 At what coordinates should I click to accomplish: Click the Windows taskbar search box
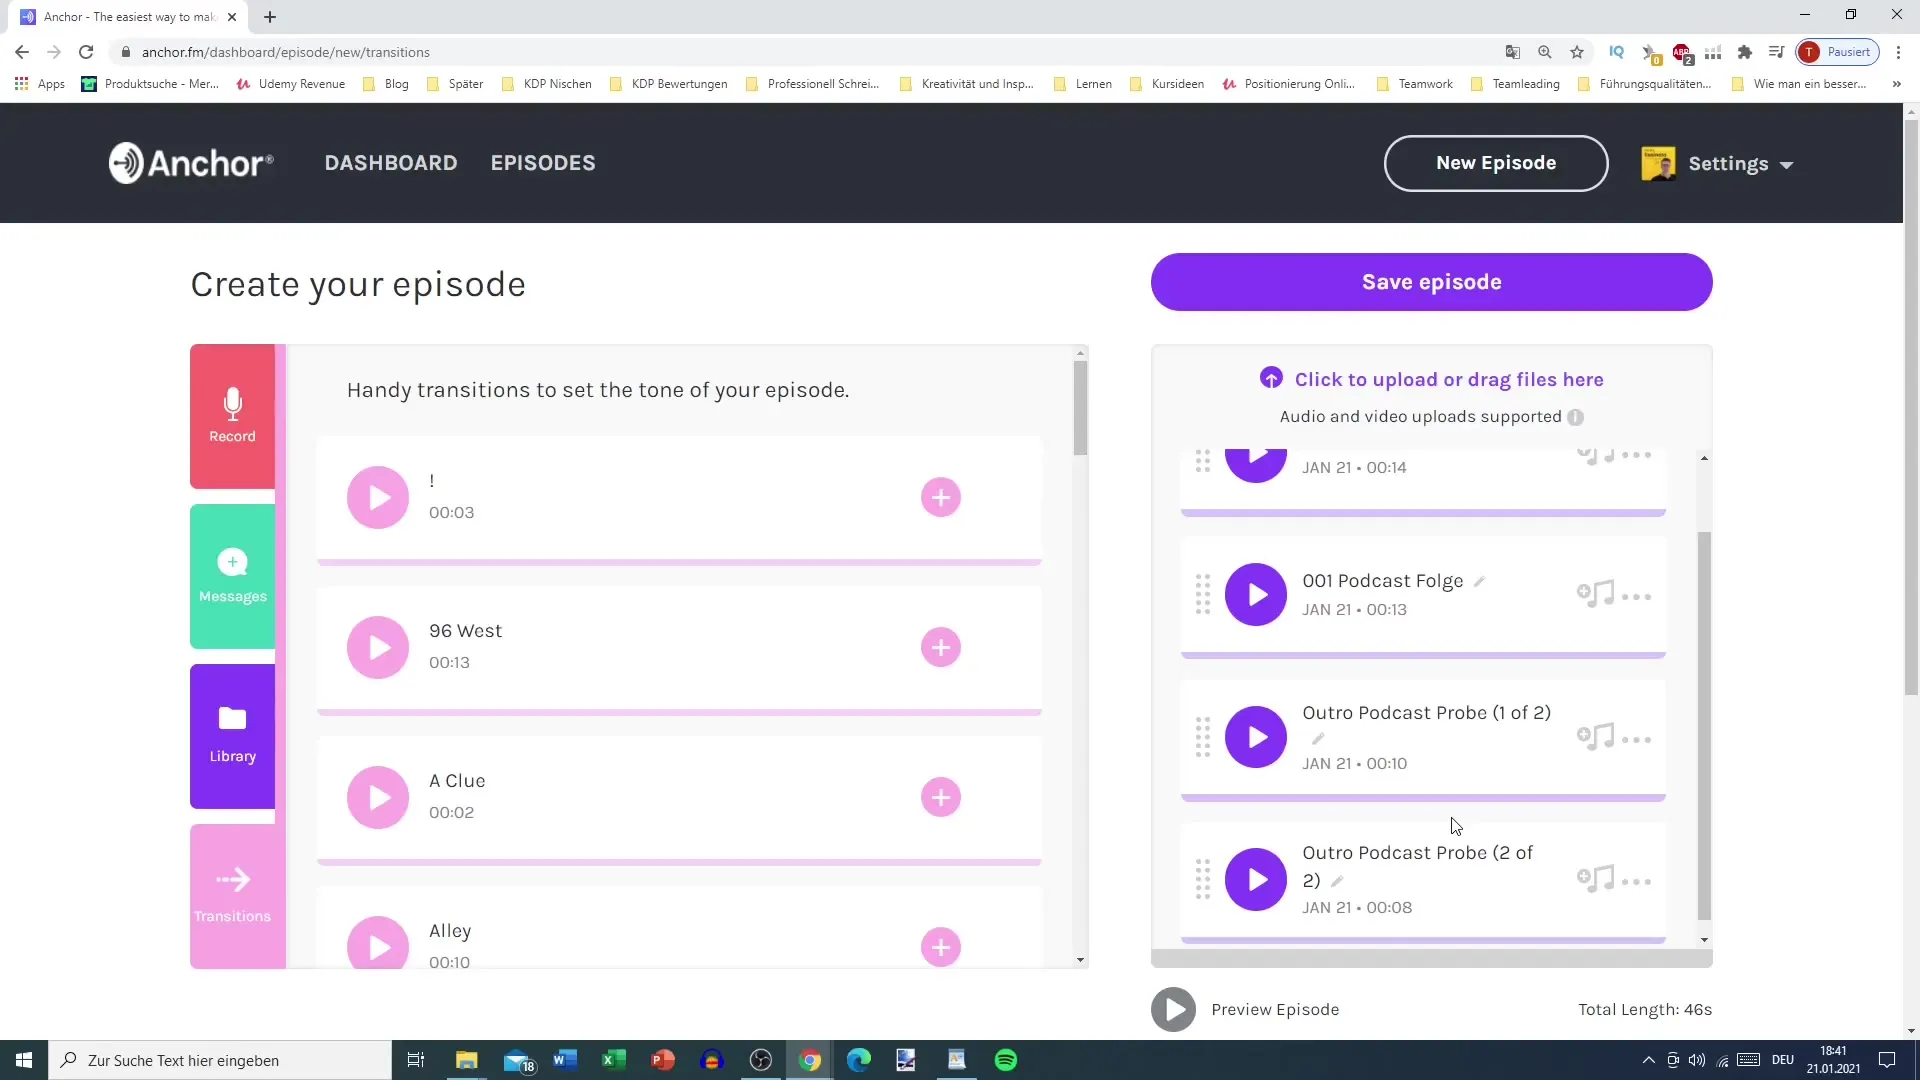click(220, 1060)
